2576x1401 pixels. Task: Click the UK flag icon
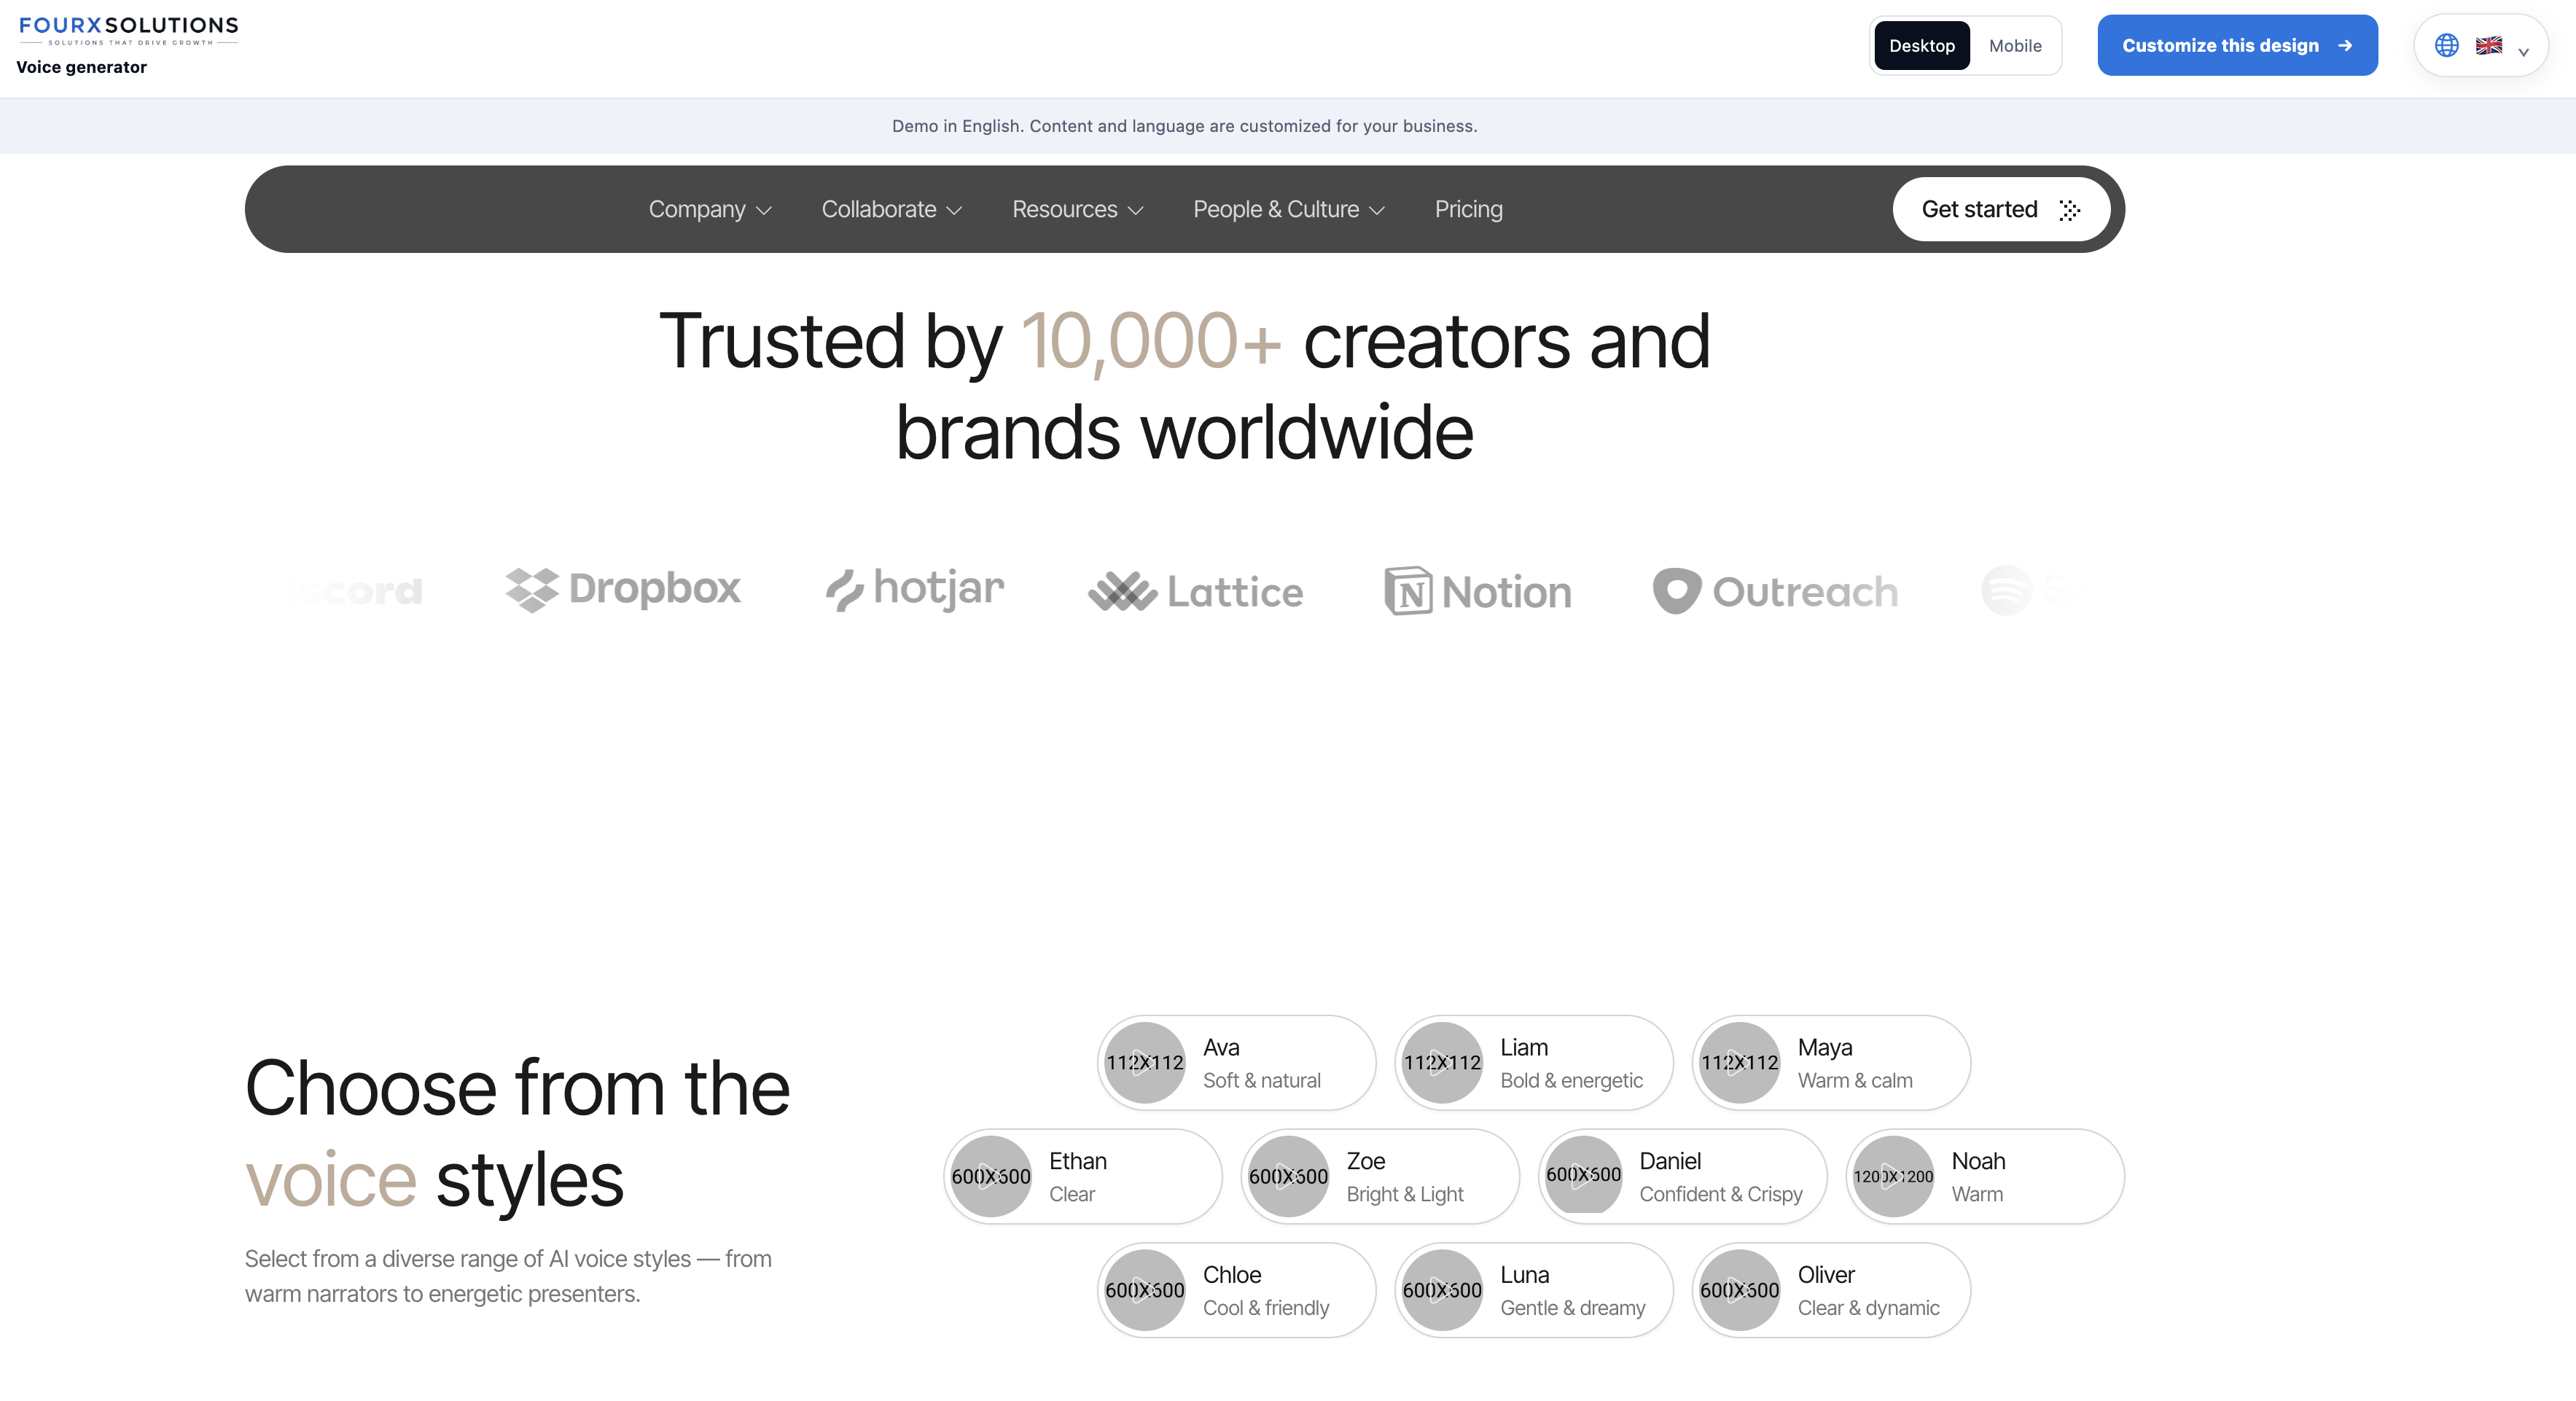click(2488, 45)
